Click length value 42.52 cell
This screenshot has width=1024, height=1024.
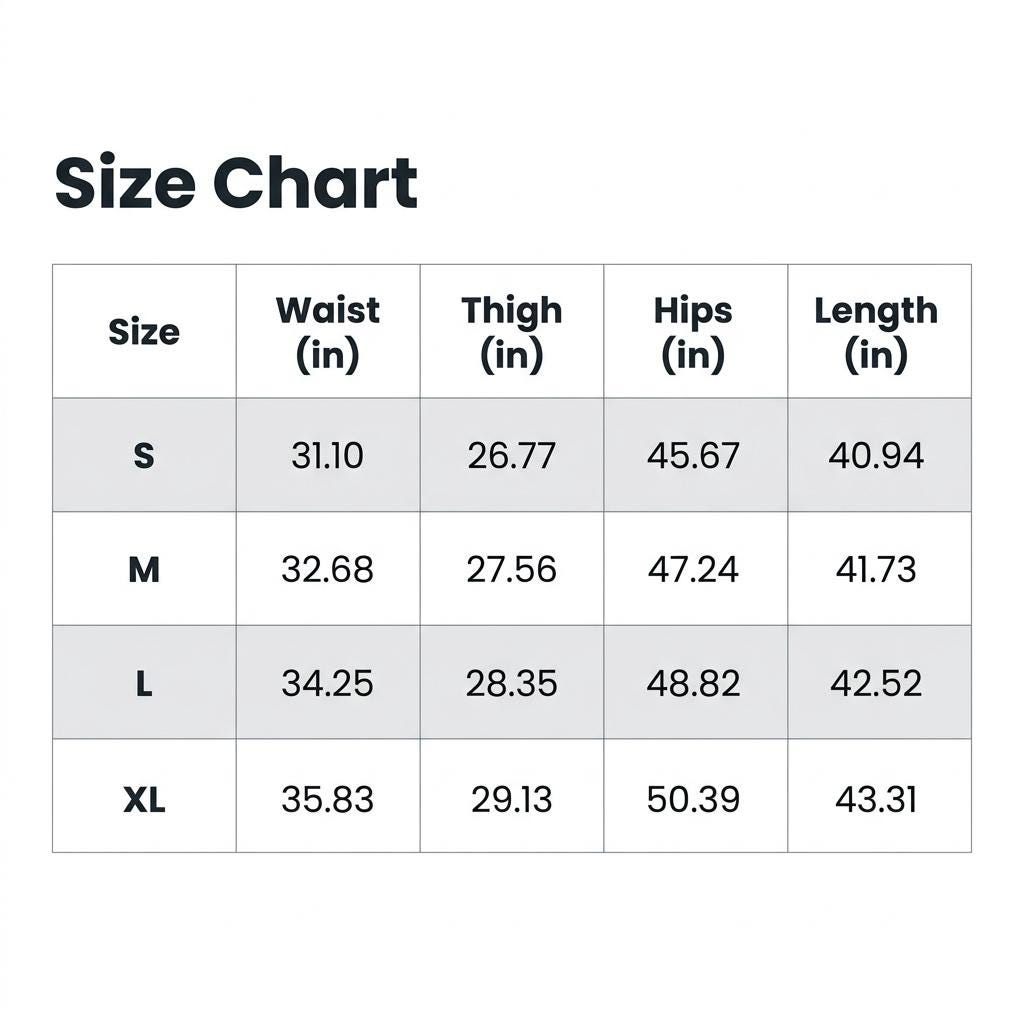pos(876,684)
